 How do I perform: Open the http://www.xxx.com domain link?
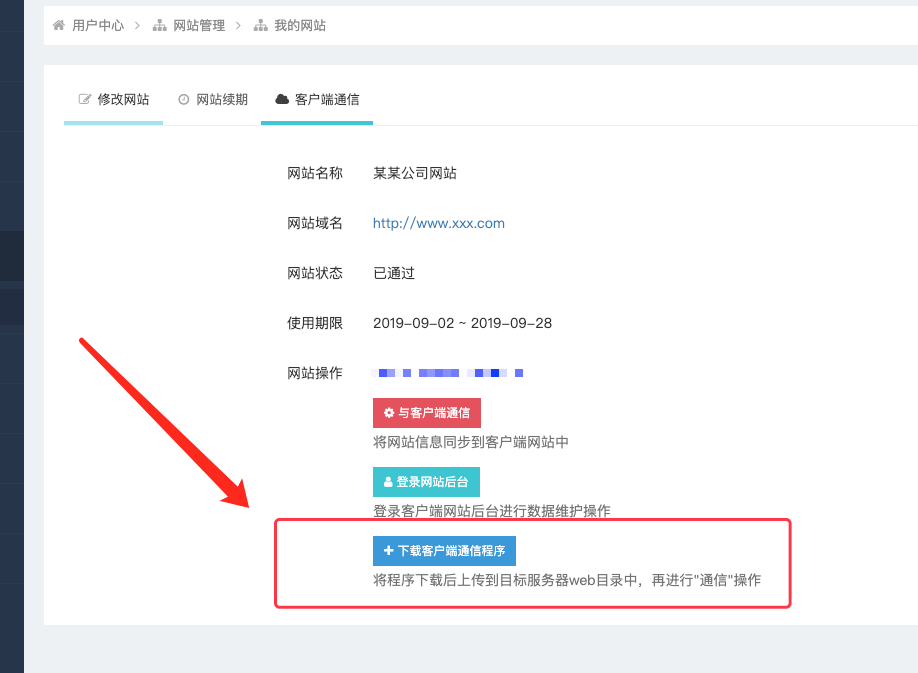439,223
